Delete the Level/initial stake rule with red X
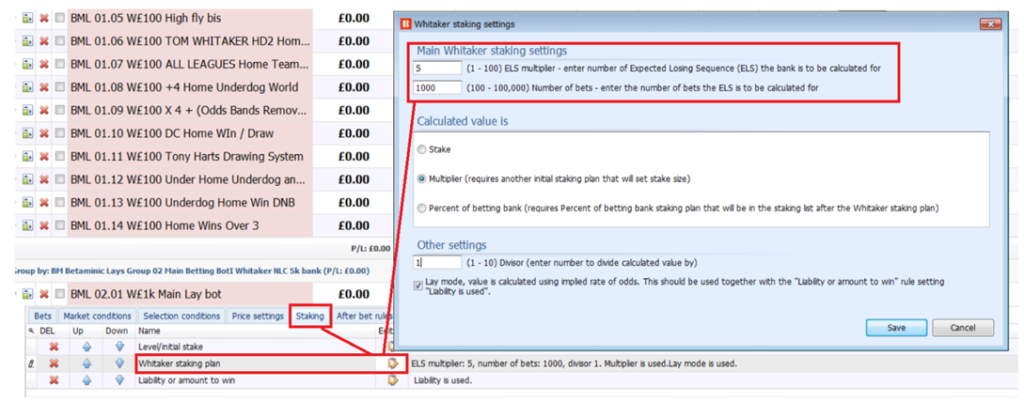 [x=55, y=345]
